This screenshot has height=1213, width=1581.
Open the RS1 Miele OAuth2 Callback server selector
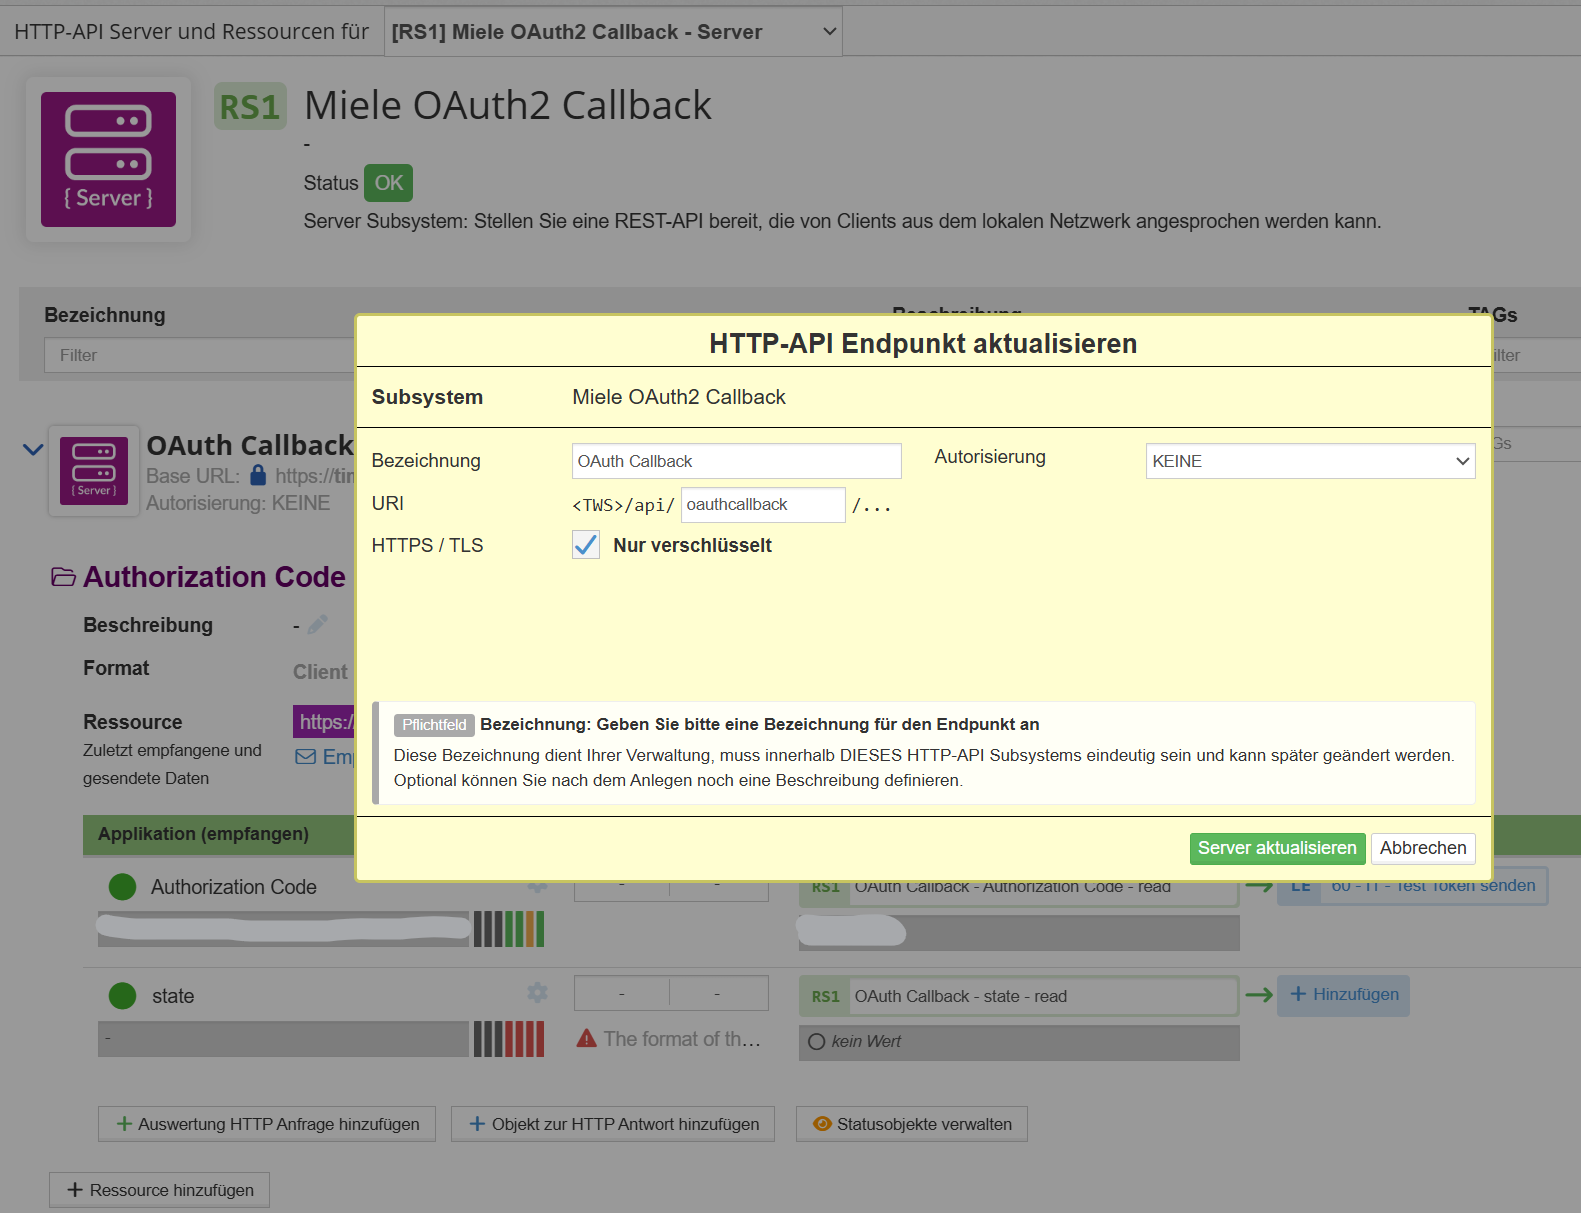(612, 32)
